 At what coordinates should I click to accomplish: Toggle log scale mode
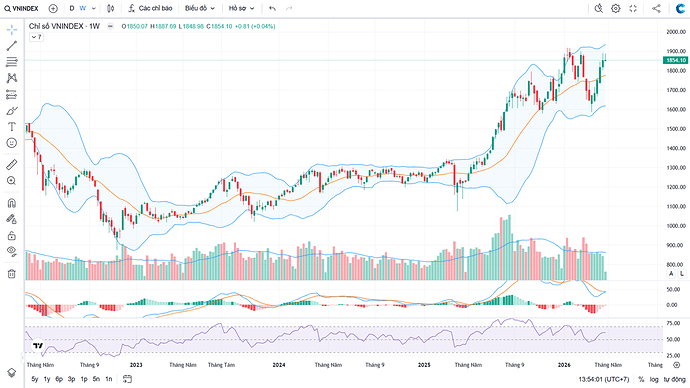pyautogui.click(x=654, y=379)
